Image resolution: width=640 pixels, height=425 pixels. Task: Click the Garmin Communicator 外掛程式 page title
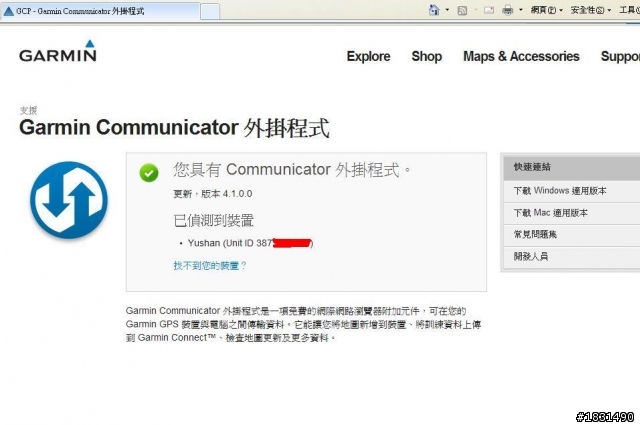point(174,127)
